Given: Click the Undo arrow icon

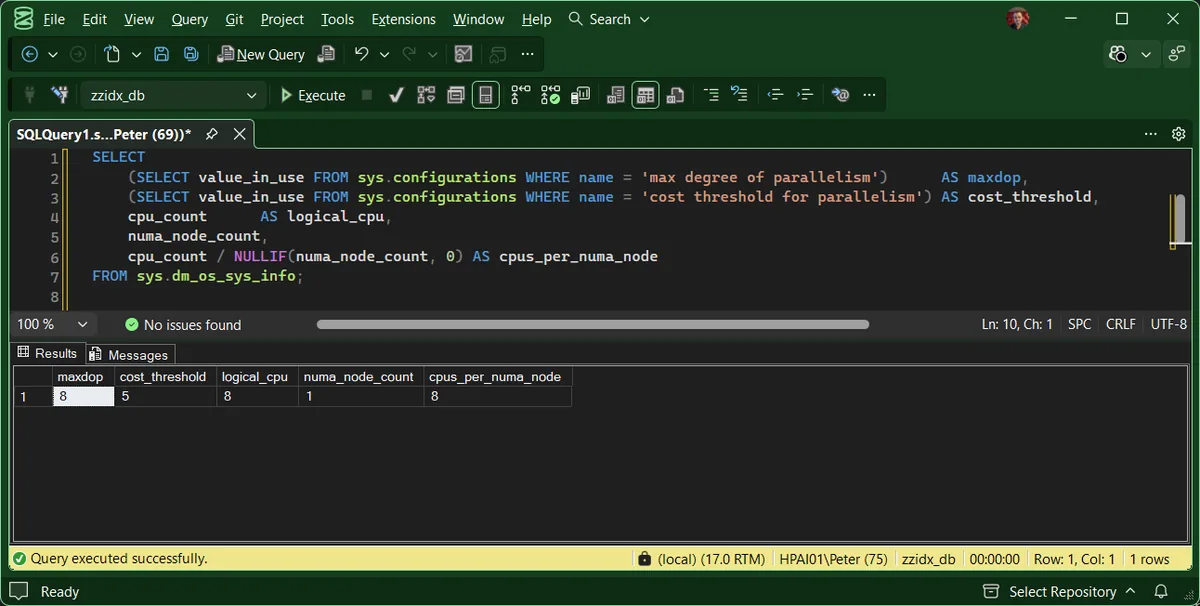Looking at the screenshot, I should pos(361,54).
